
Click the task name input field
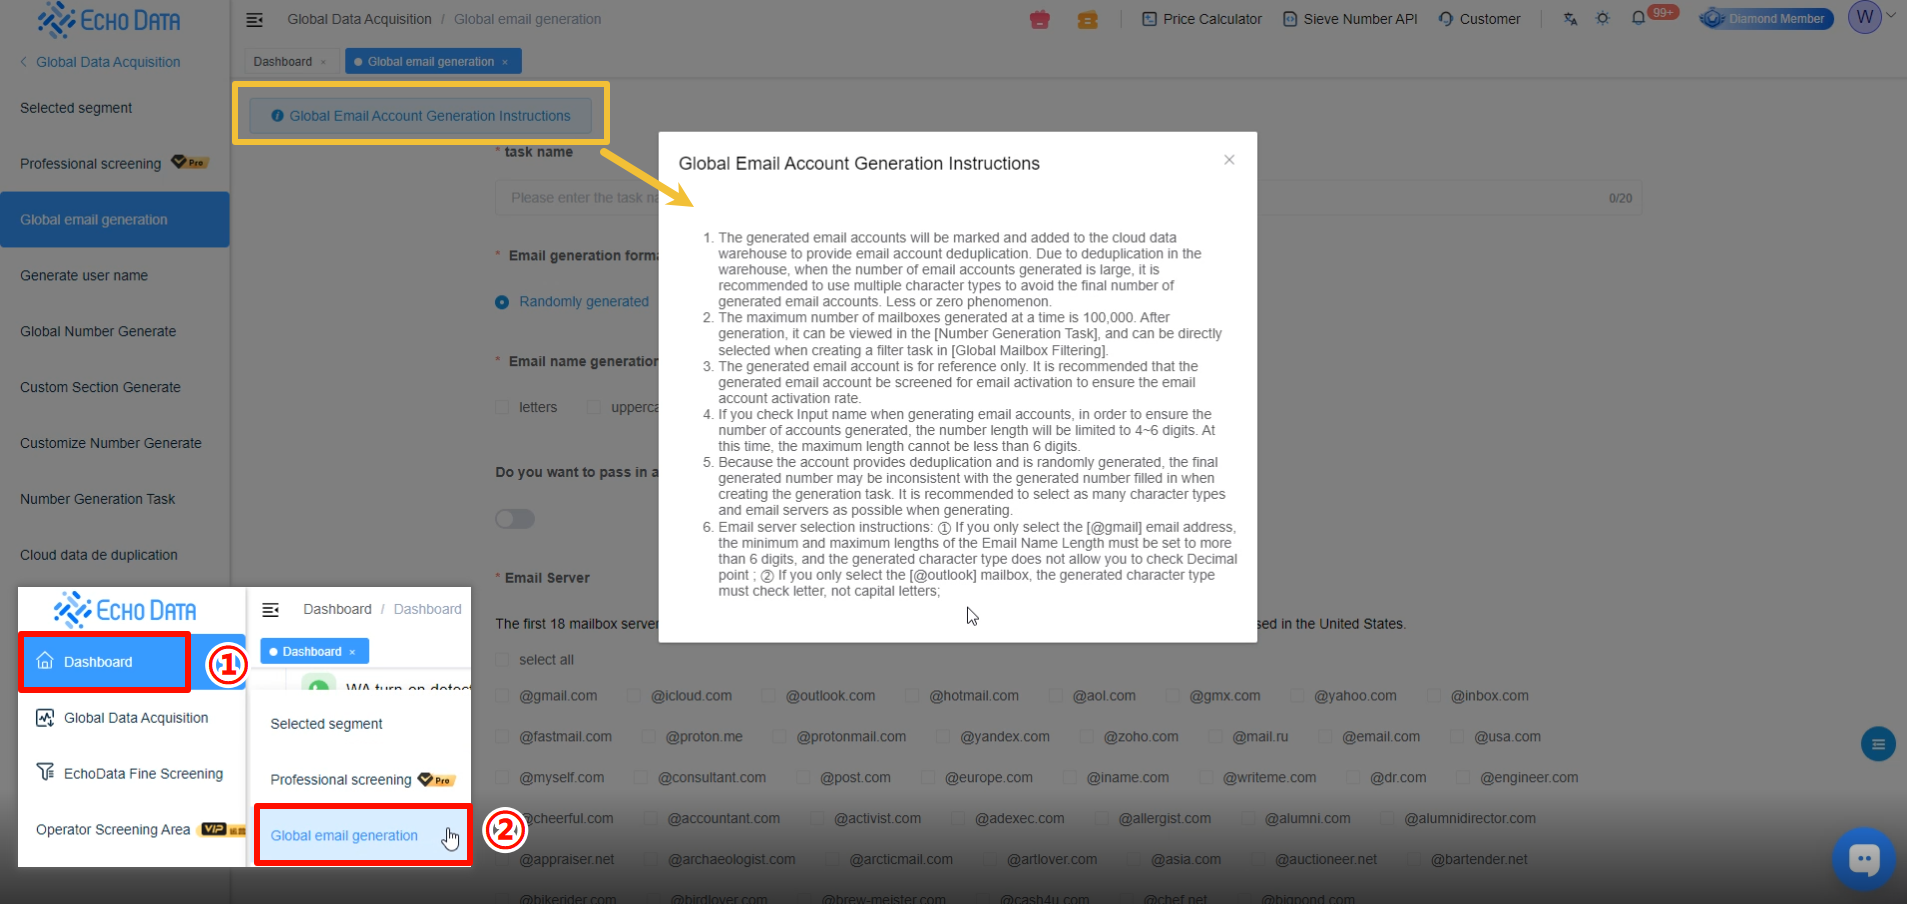575,198
